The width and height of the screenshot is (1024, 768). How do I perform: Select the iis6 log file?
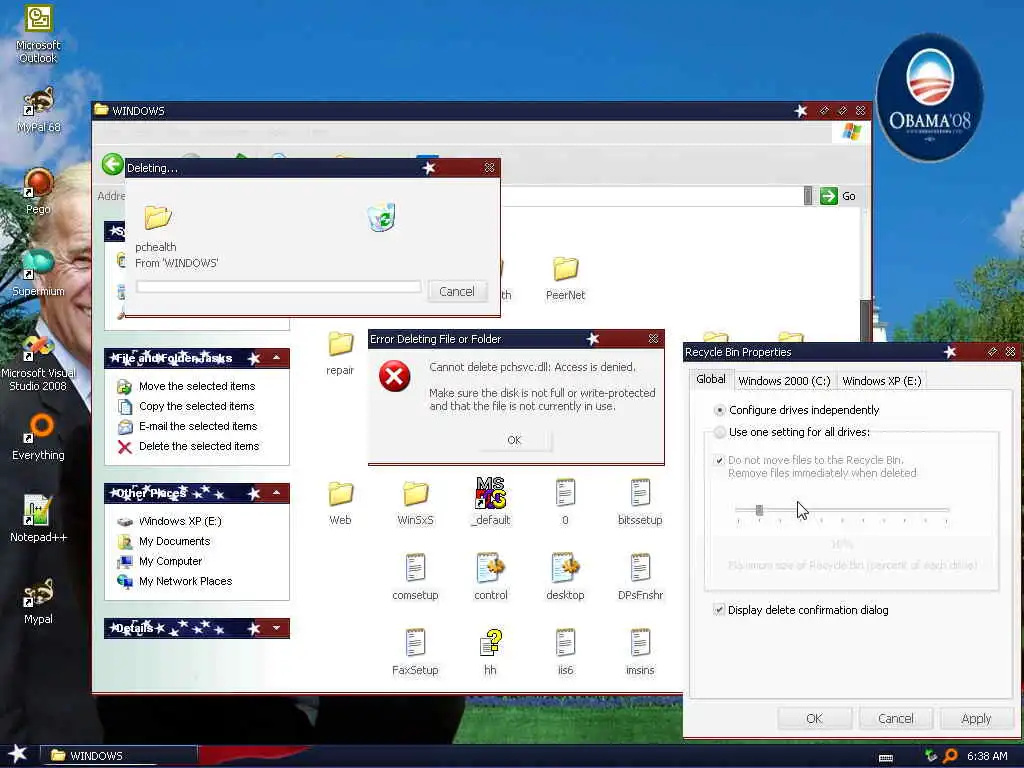566,652
